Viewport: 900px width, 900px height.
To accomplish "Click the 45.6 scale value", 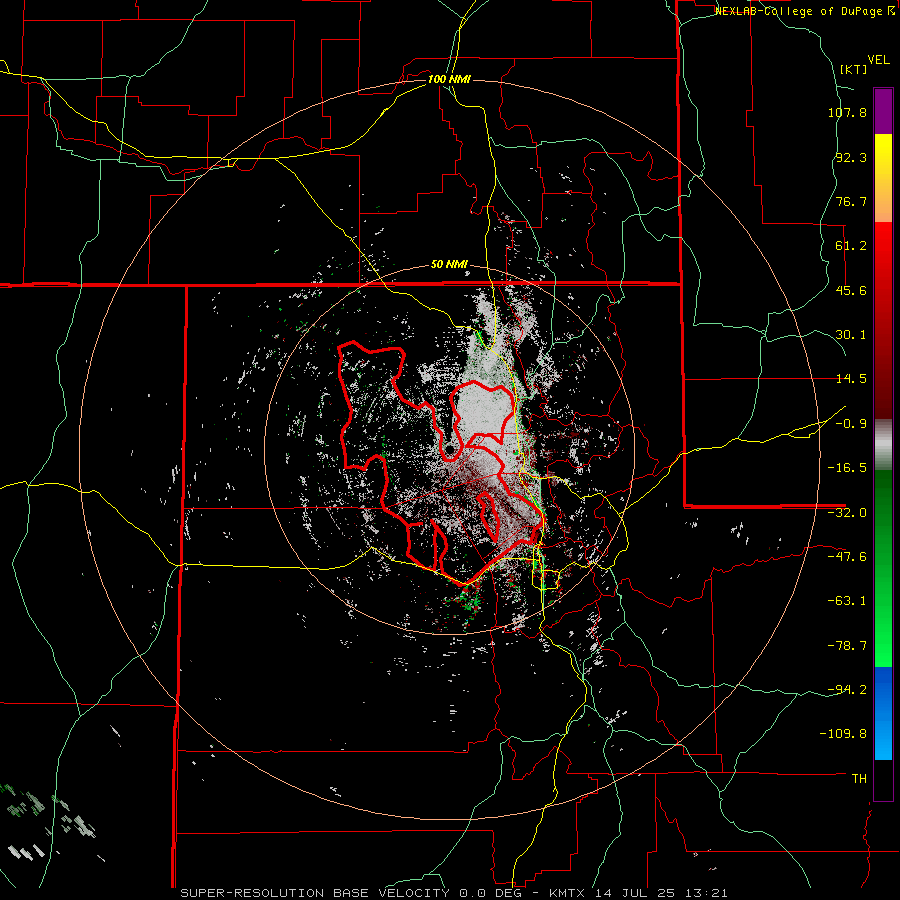I will click(x=851, y=290).
